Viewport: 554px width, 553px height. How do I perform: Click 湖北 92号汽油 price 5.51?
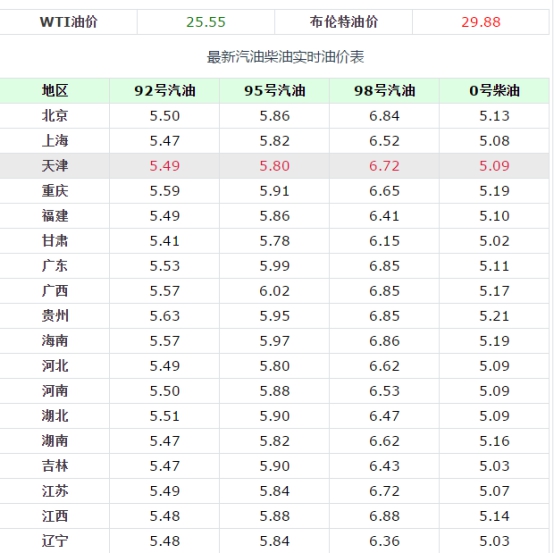[165, 416]
